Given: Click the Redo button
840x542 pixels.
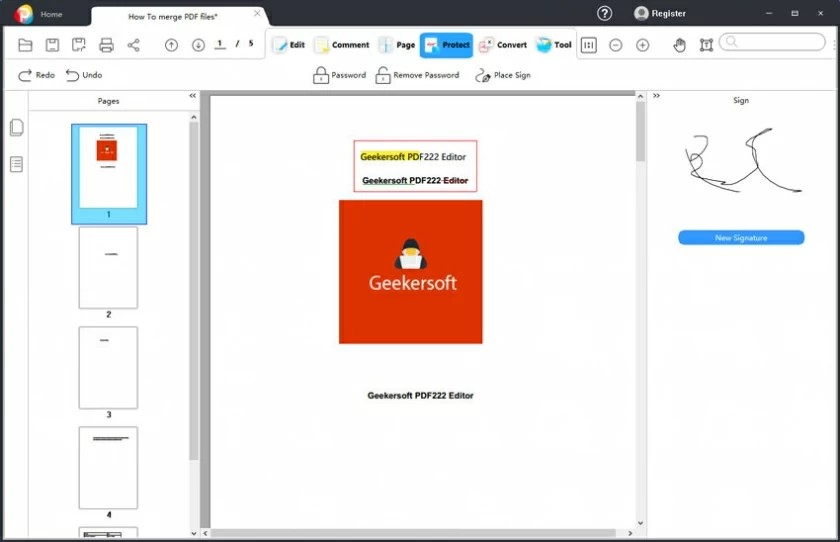Looking at the screenshot, I should (x=36, y=75).
